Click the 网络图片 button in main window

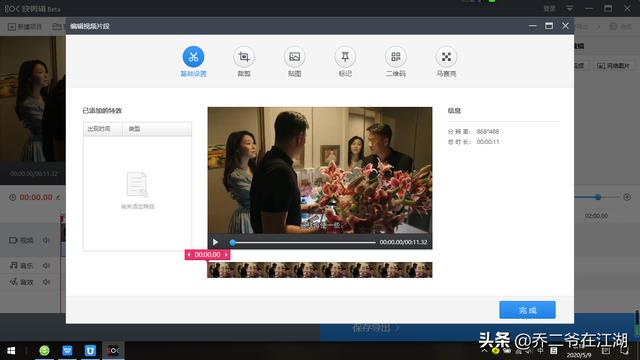click(613, 66)
